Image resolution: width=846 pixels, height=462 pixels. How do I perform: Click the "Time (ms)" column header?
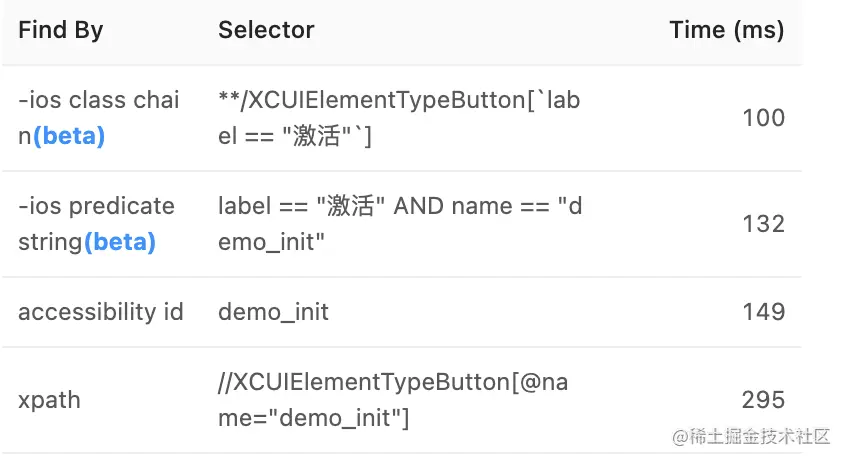point(726,31)
